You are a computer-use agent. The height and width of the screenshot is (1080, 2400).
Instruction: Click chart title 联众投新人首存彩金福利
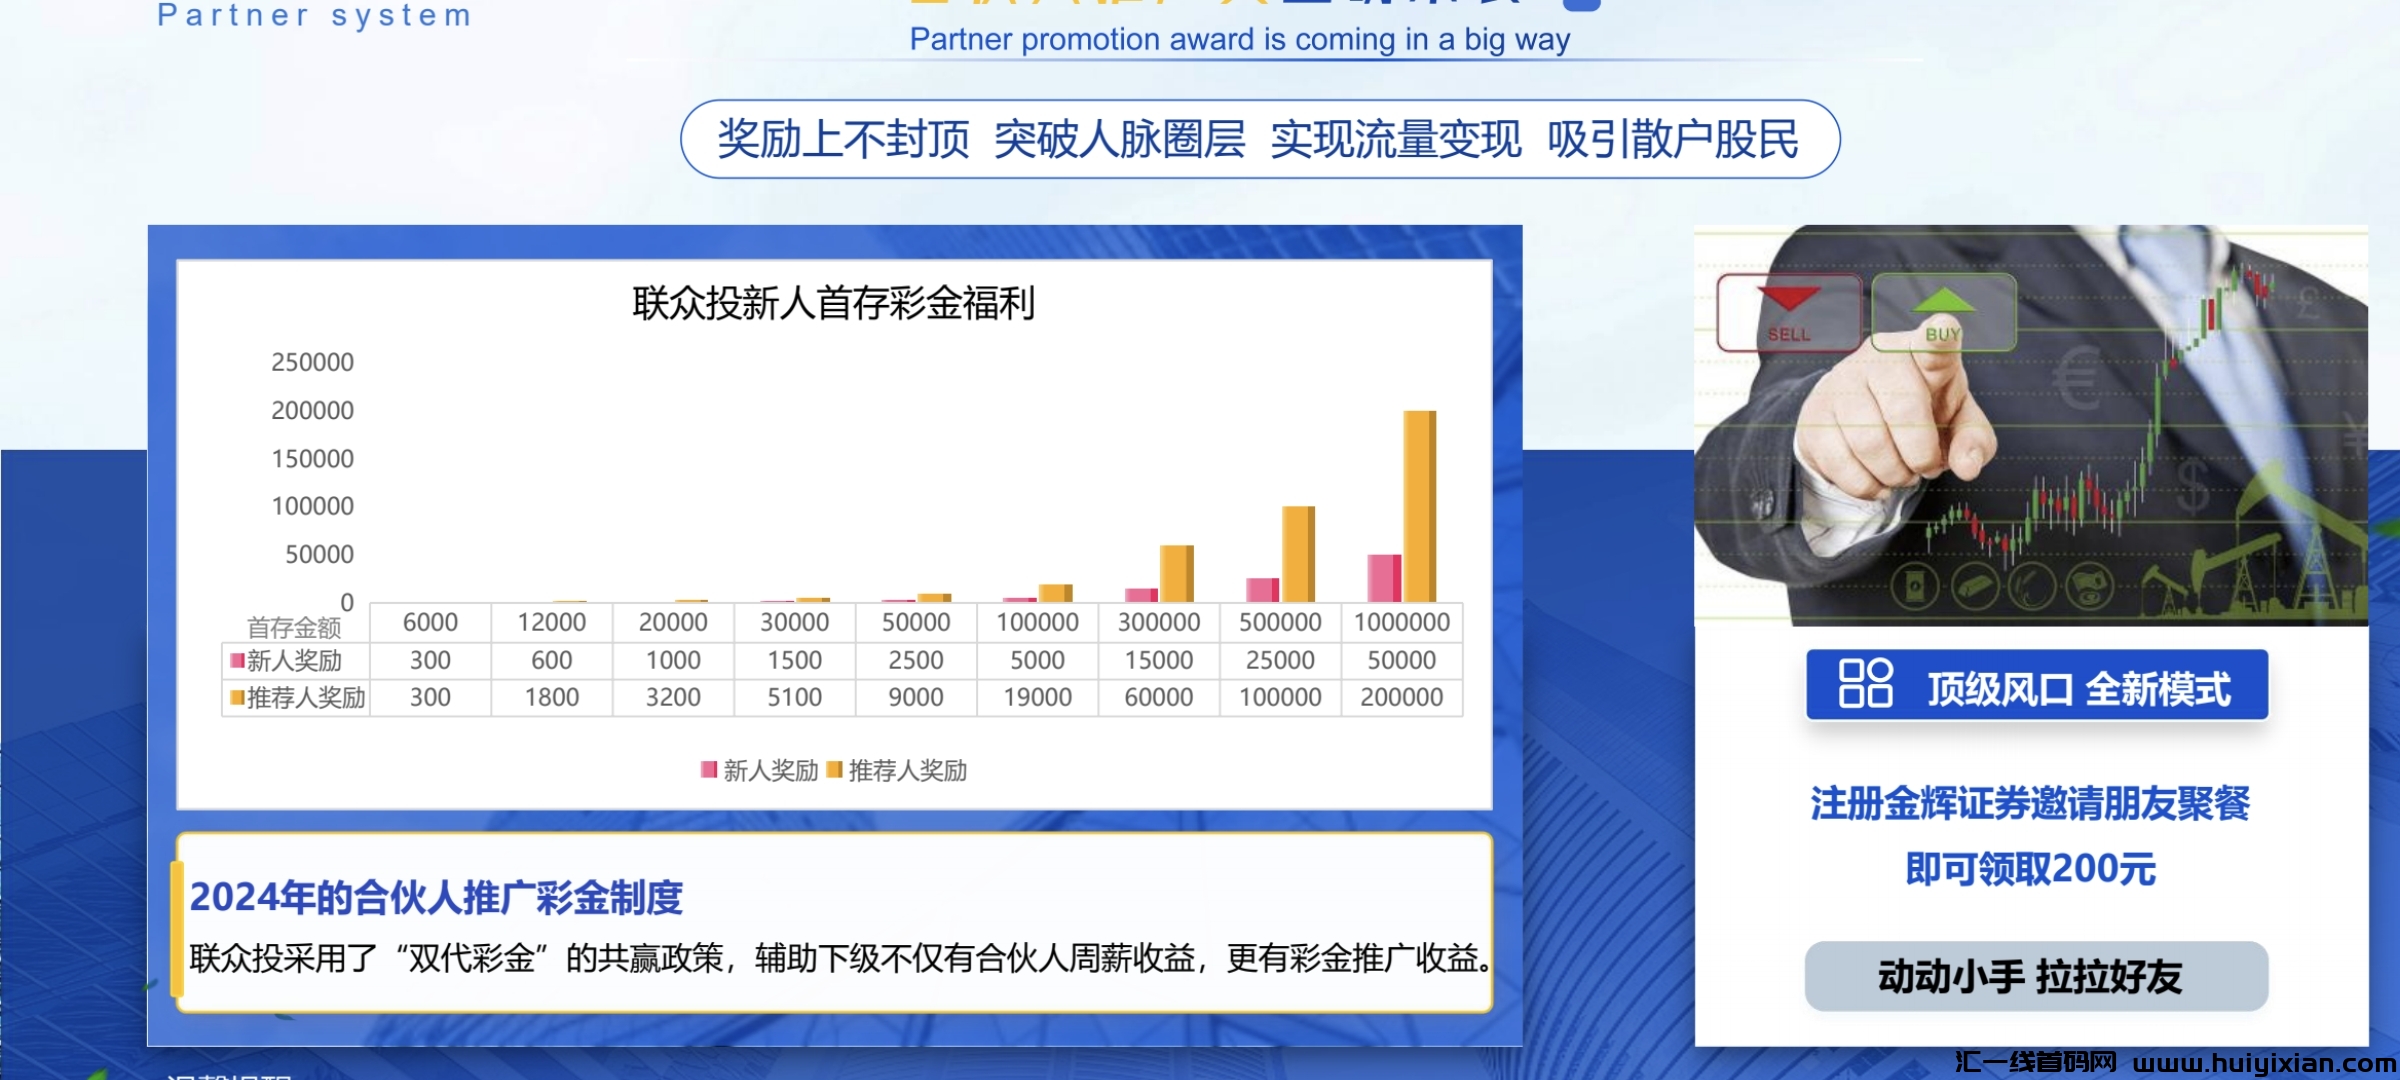click(833, 303)
